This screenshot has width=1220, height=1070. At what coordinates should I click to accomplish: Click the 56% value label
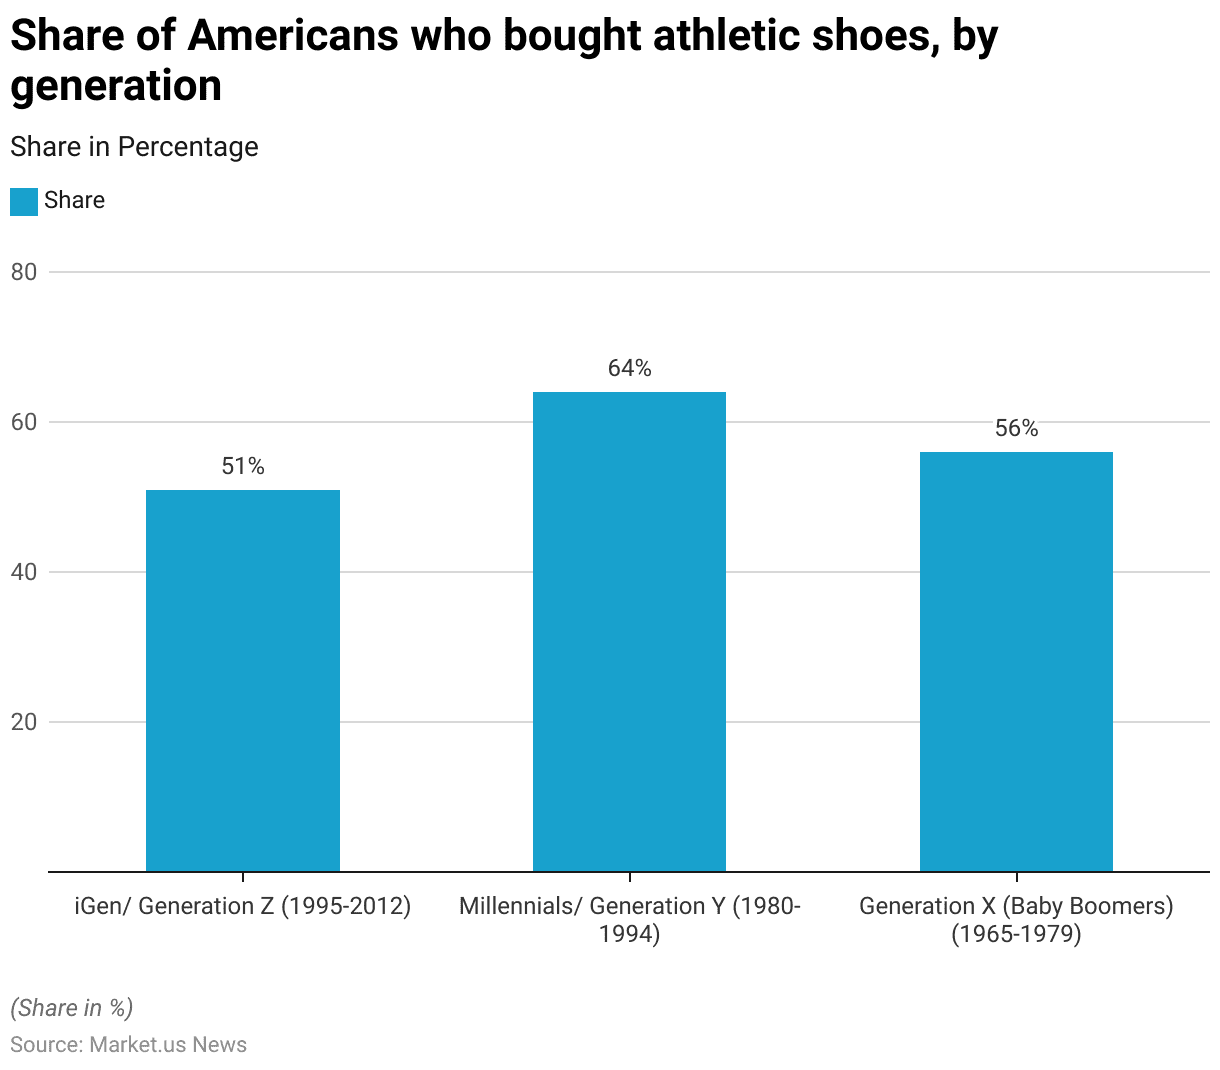[1016, 428]
